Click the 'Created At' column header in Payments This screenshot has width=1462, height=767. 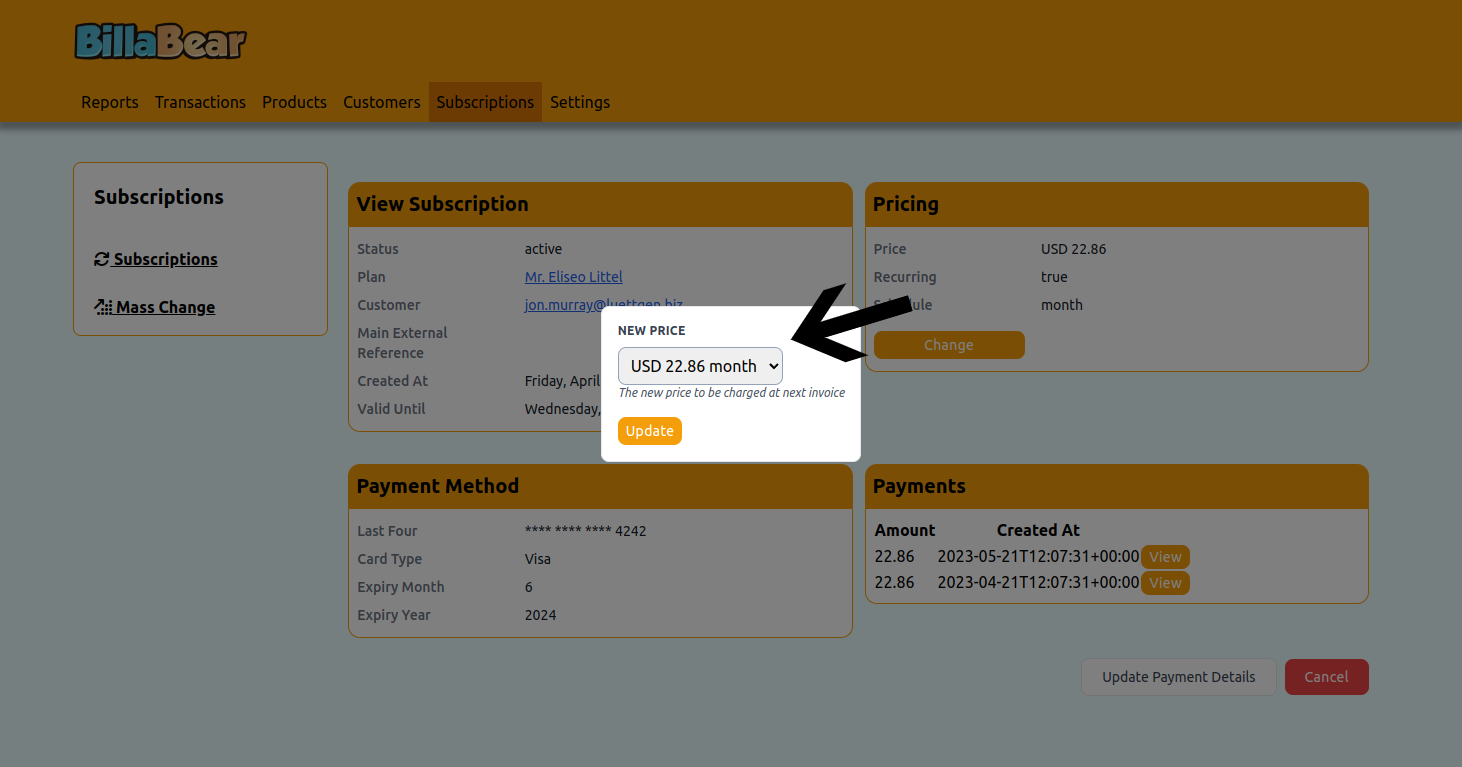(1038, 530)
